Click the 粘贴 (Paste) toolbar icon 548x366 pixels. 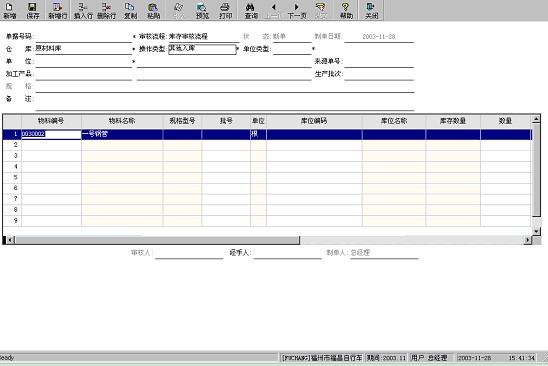(x=153, y=10)
